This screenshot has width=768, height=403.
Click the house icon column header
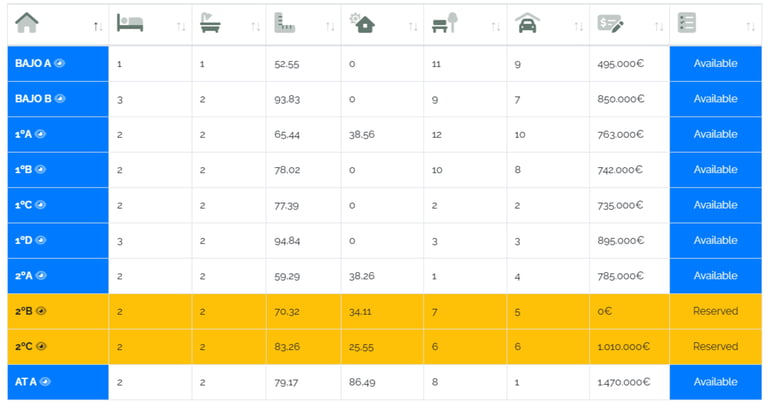pyautogui.click(x=28, y=23)
